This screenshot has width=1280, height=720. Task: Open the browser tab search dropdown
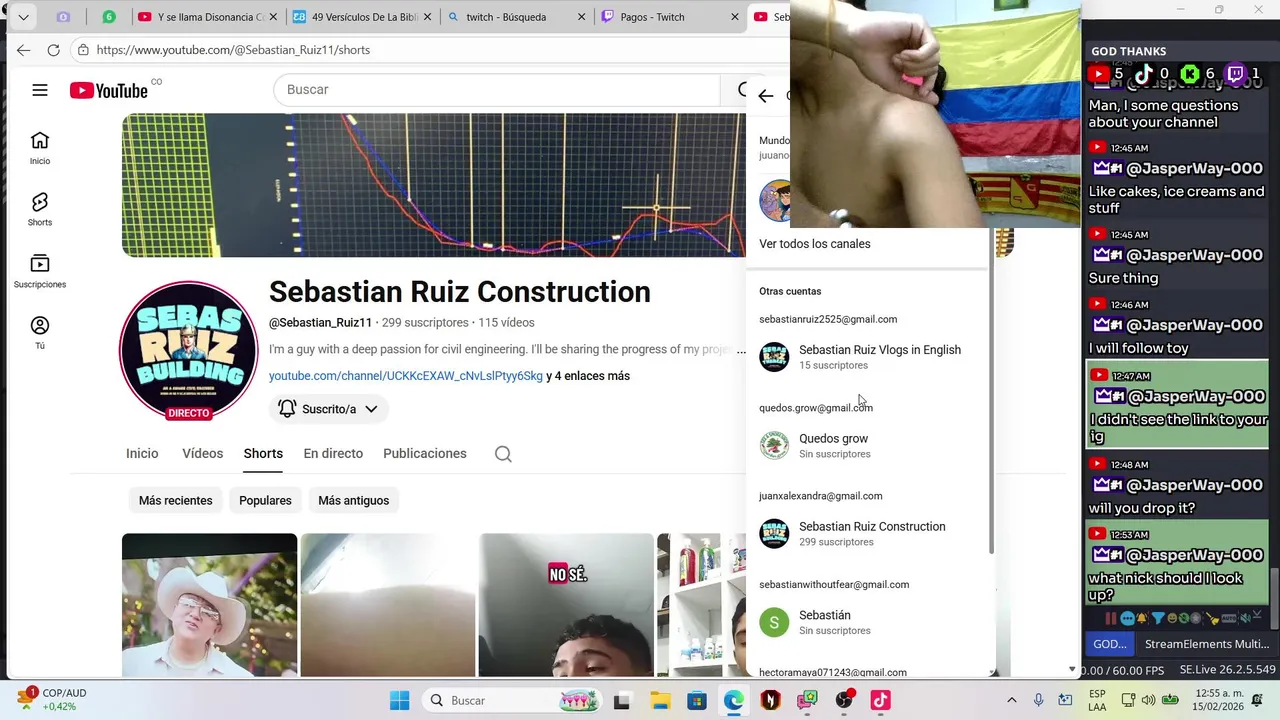(23, 17)
